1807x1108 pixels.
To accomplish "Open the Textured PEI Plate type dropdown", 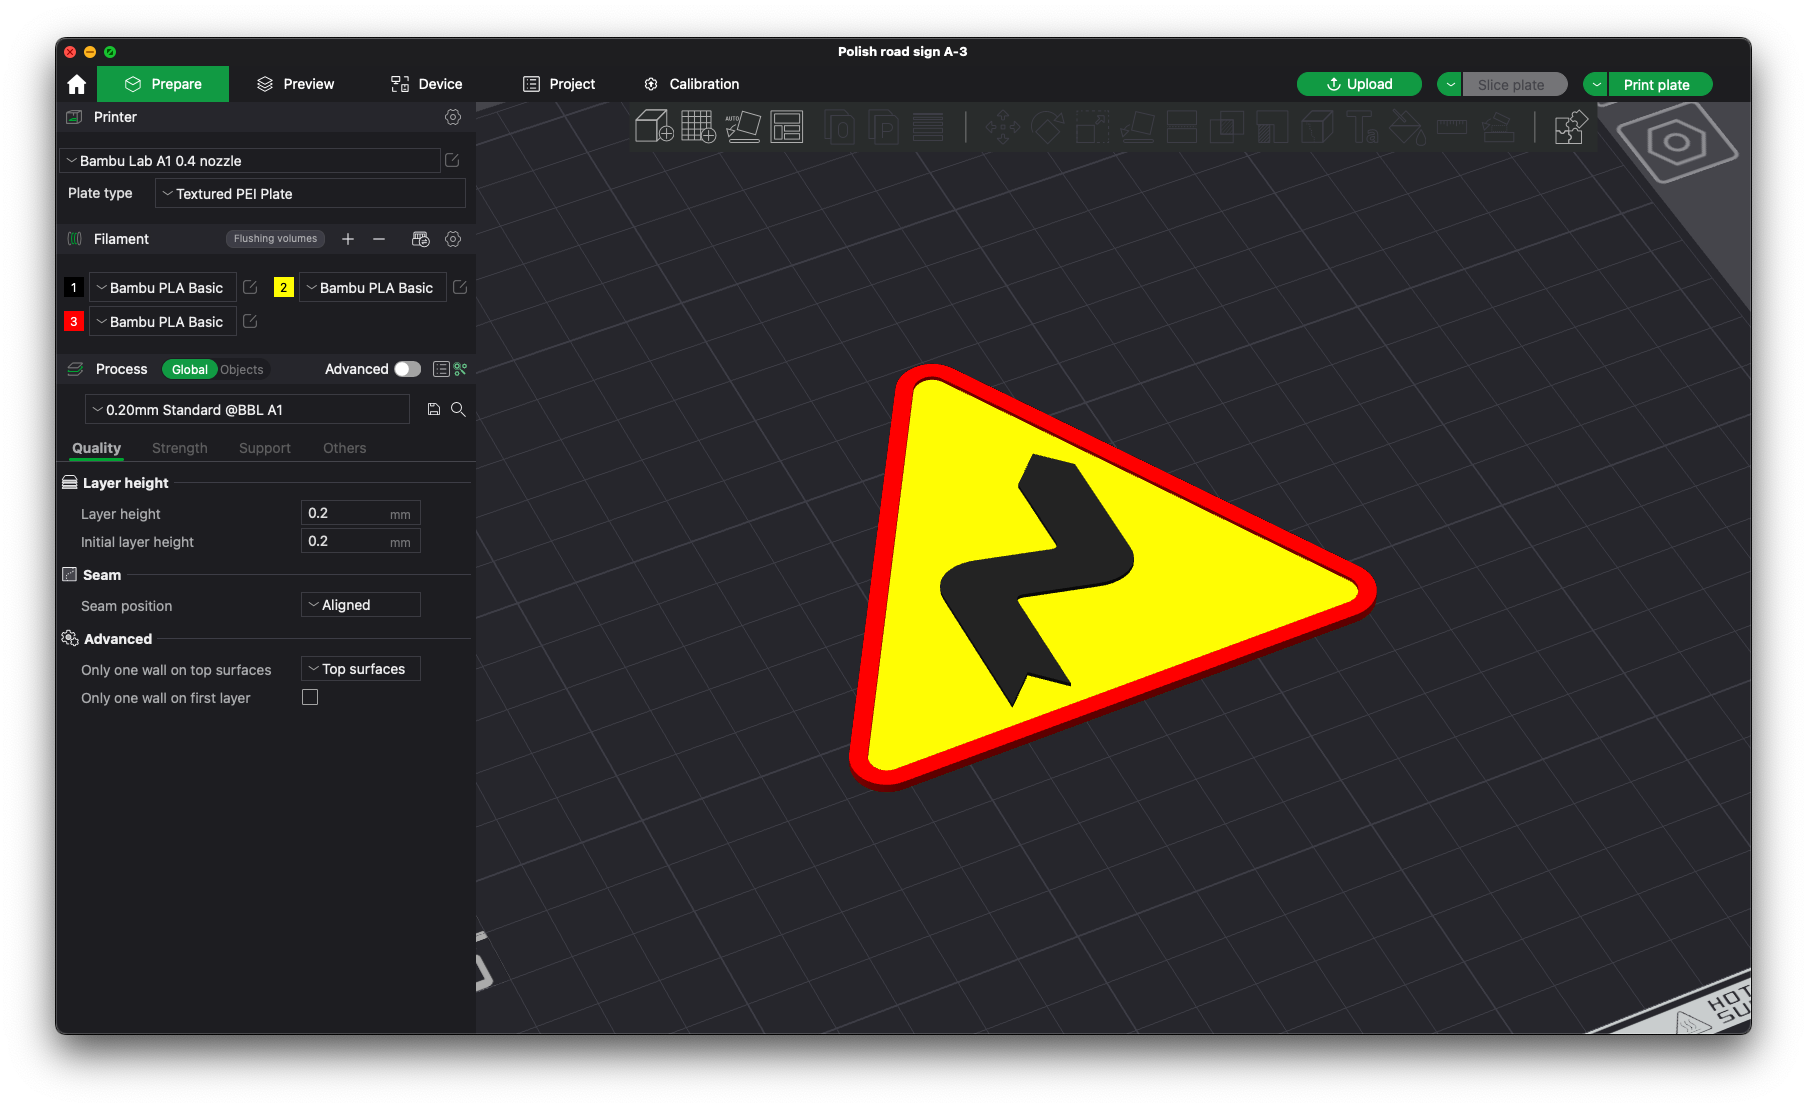I will click(309, 193).
